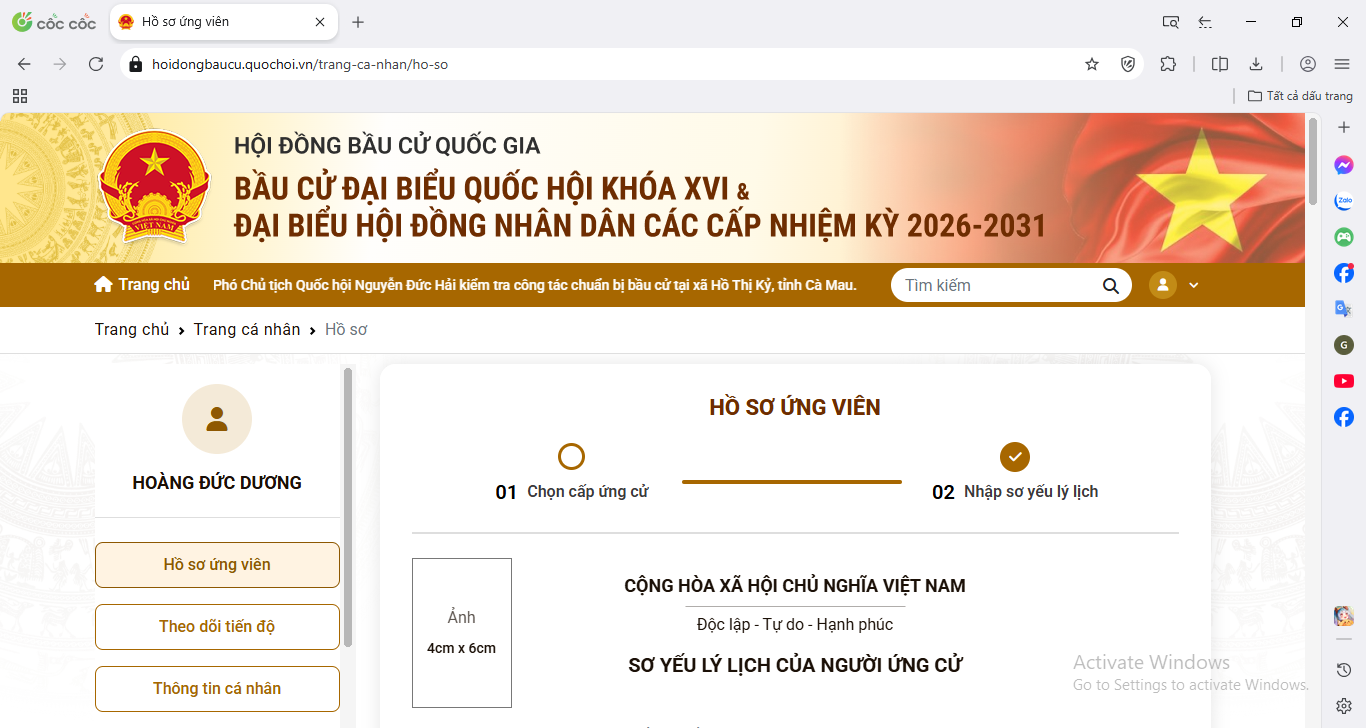Go to Trang chủ in the navigation bar

(142, 285)
